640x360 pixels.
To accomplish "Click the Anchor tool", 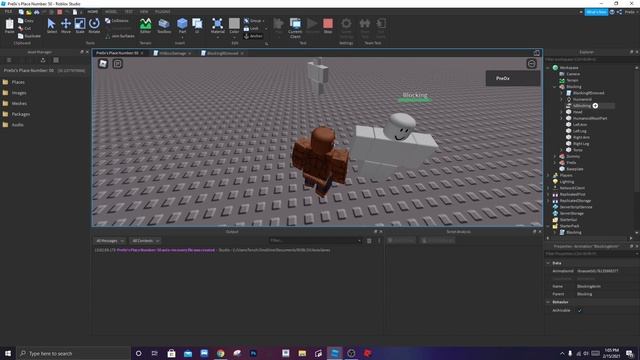I will tap(253, 36).
